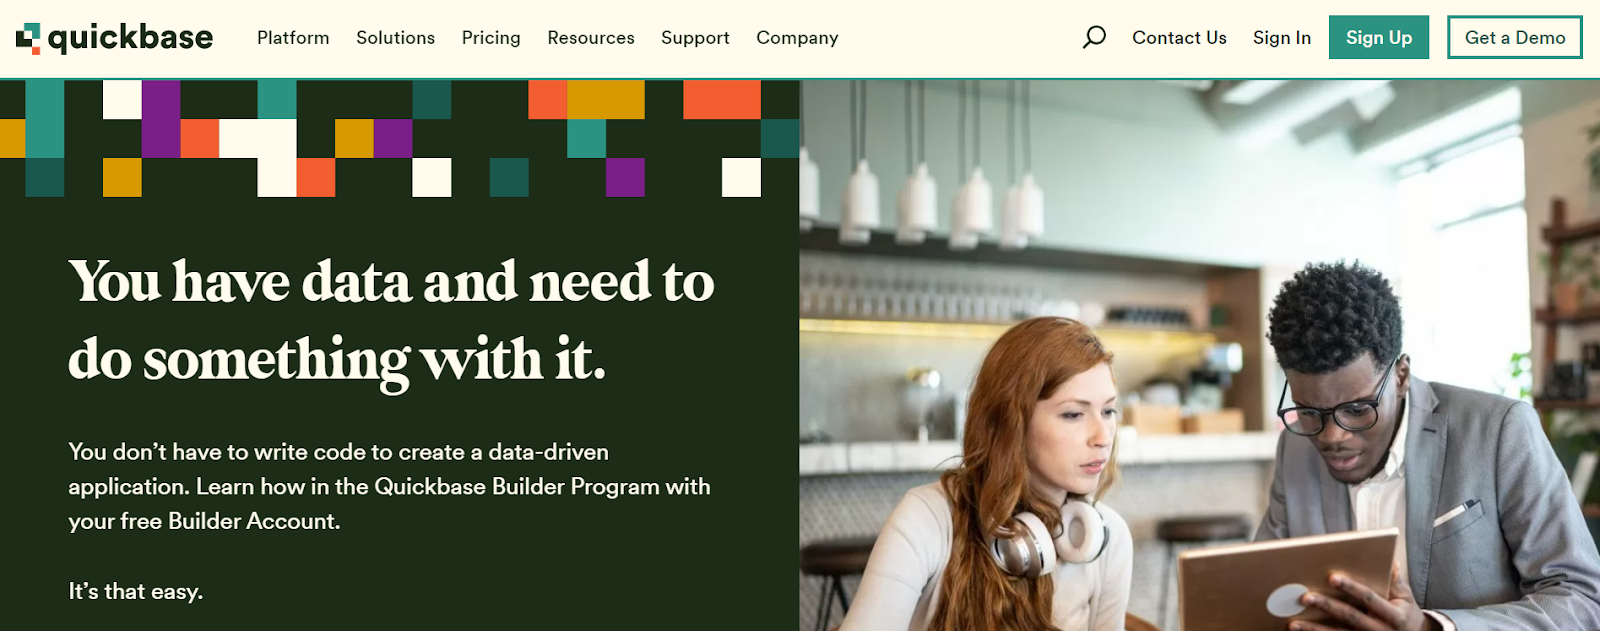Click the Sign In link
Image resolution: width=1600 pixels, height=631 pixels.
point(1282,38)
